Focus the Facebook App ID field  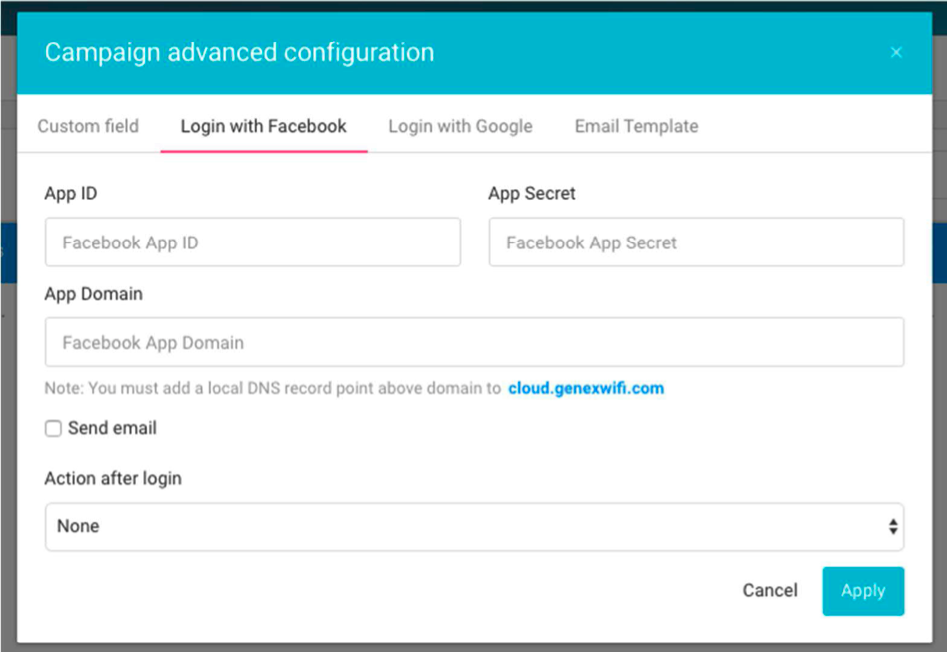tap(252, 242)
